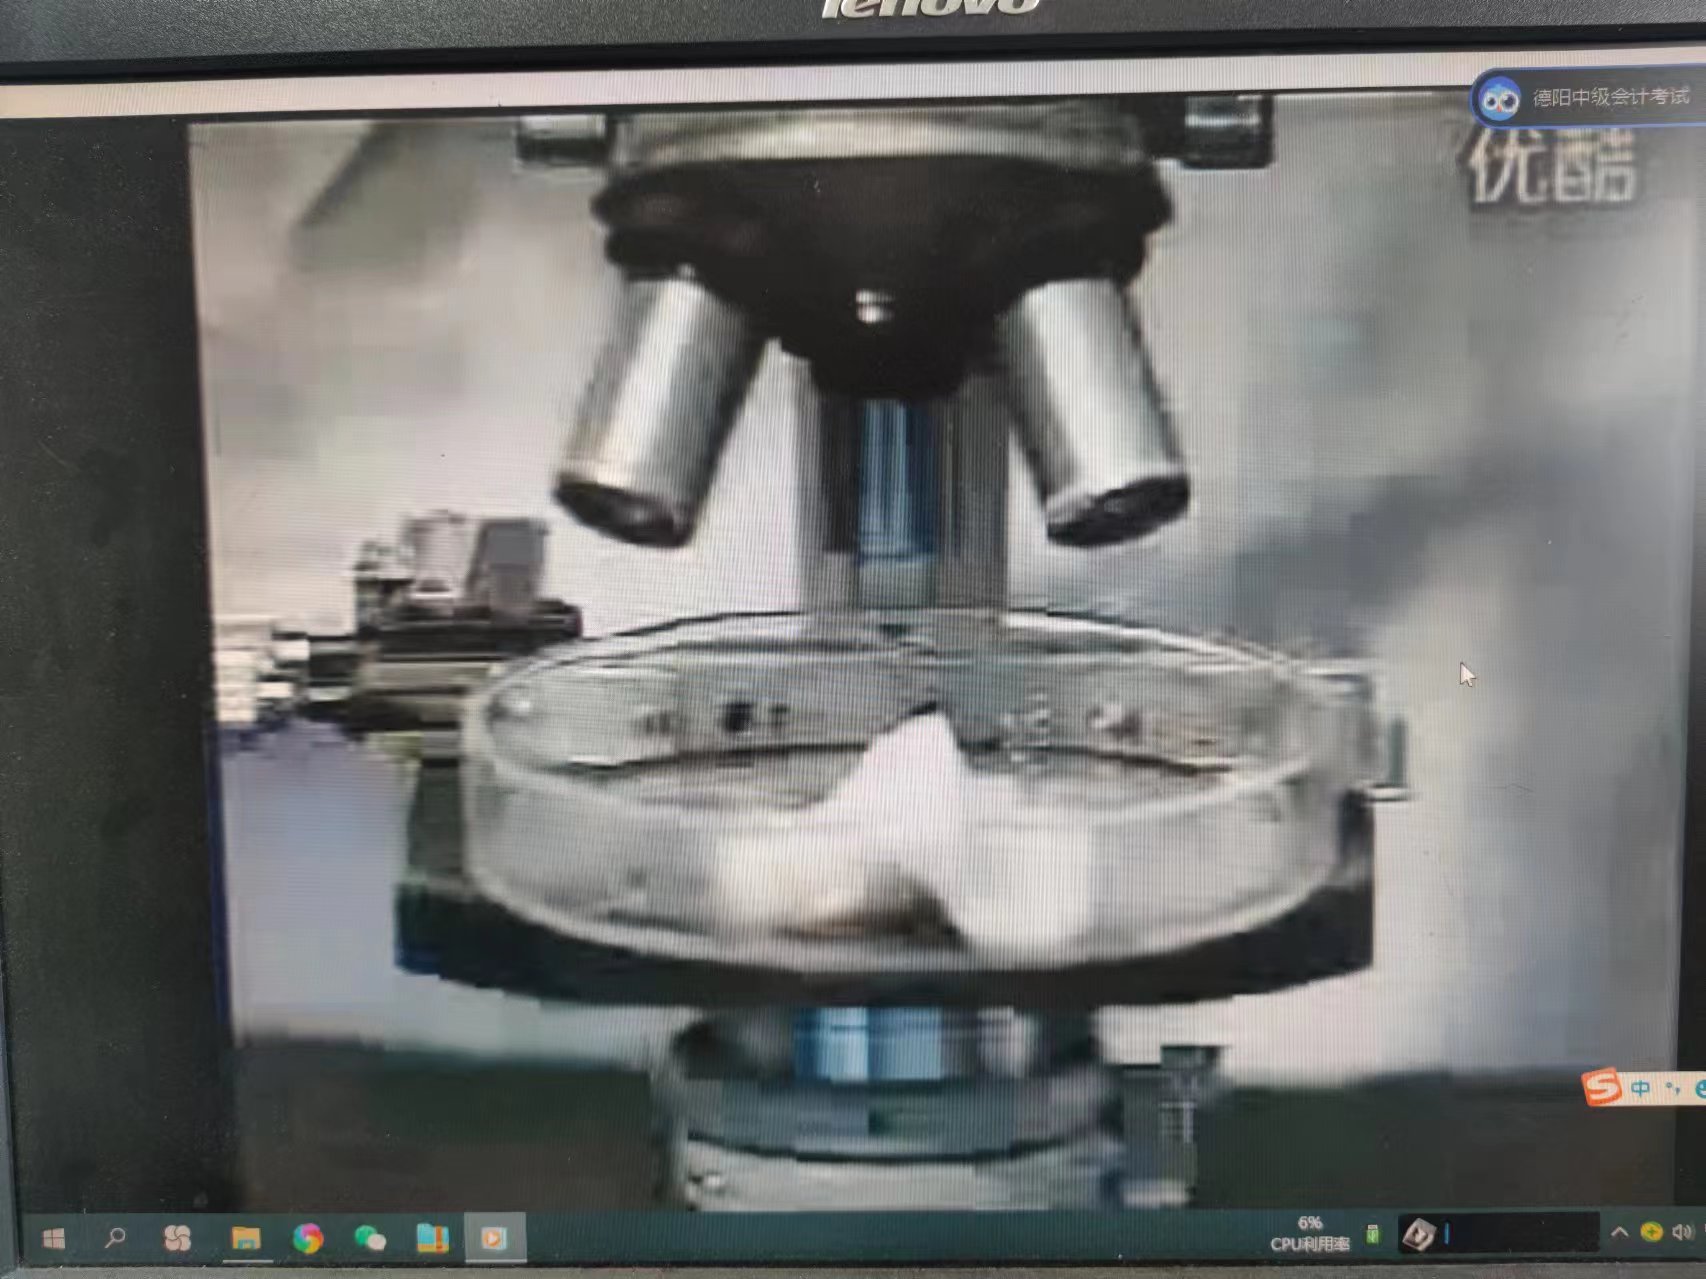1706x1279 pixels.
Task: Click the cube icon in the taskbar band
Action: tap(1418, 1235)
